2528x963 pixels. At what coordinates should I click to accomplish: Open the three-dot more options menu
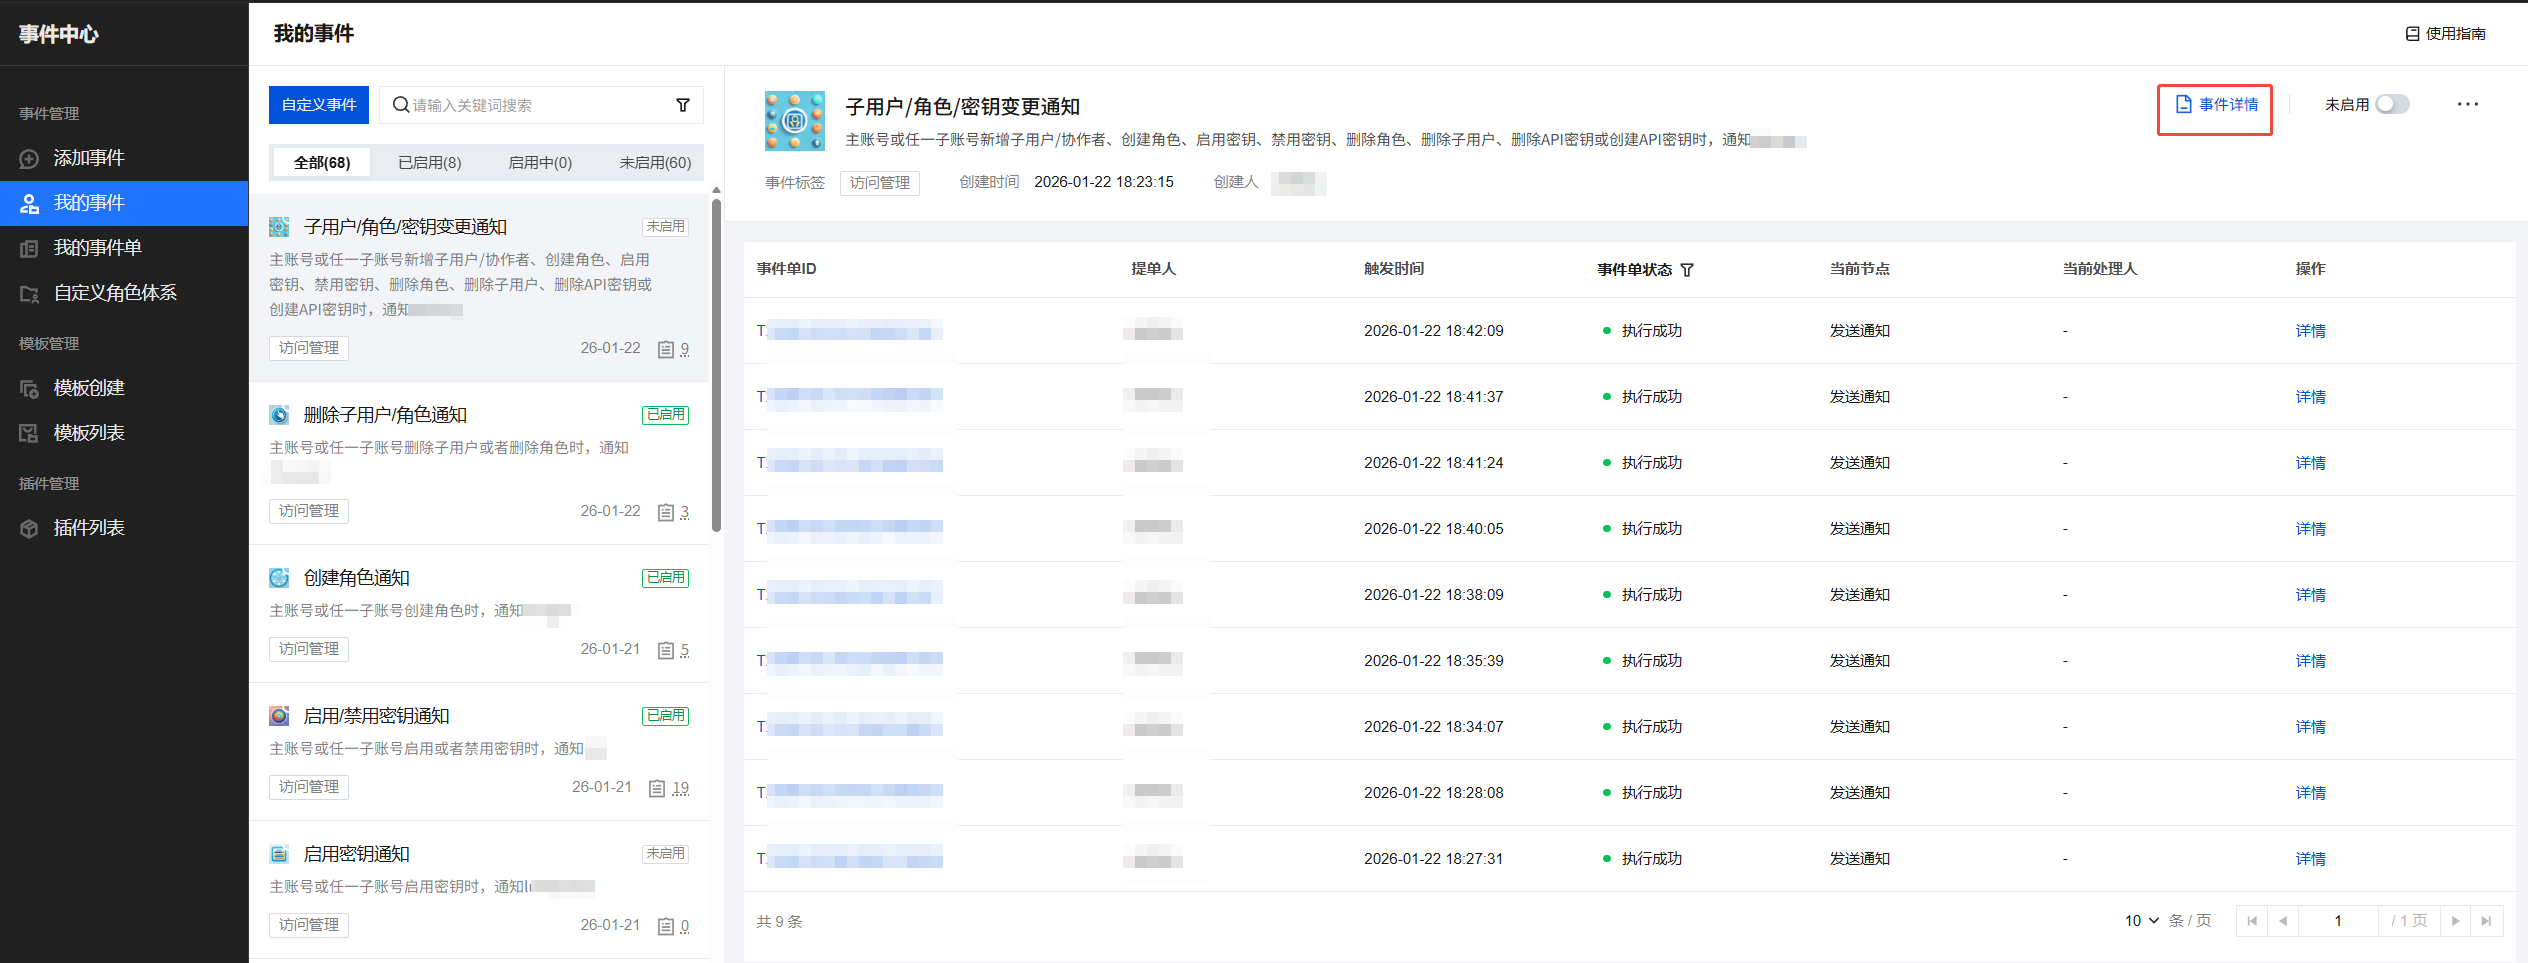coord(2467,104)
